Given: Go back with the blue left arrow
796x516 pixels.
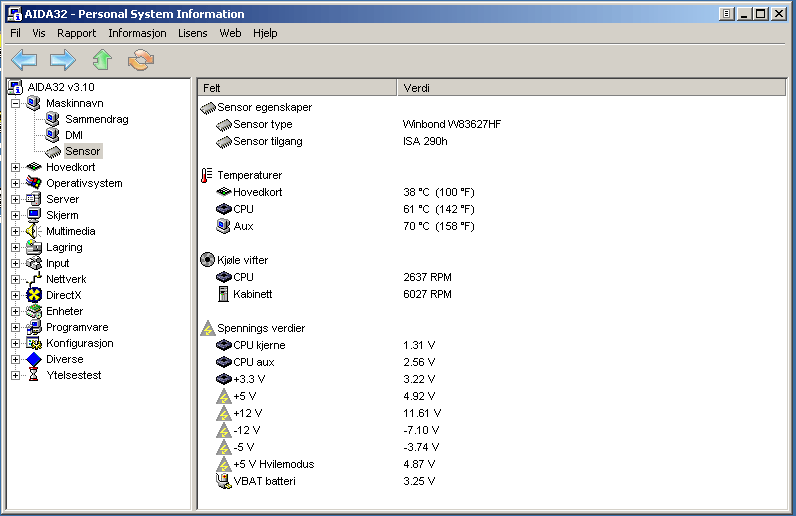Looking at the screenshot, I should [24, 60].
